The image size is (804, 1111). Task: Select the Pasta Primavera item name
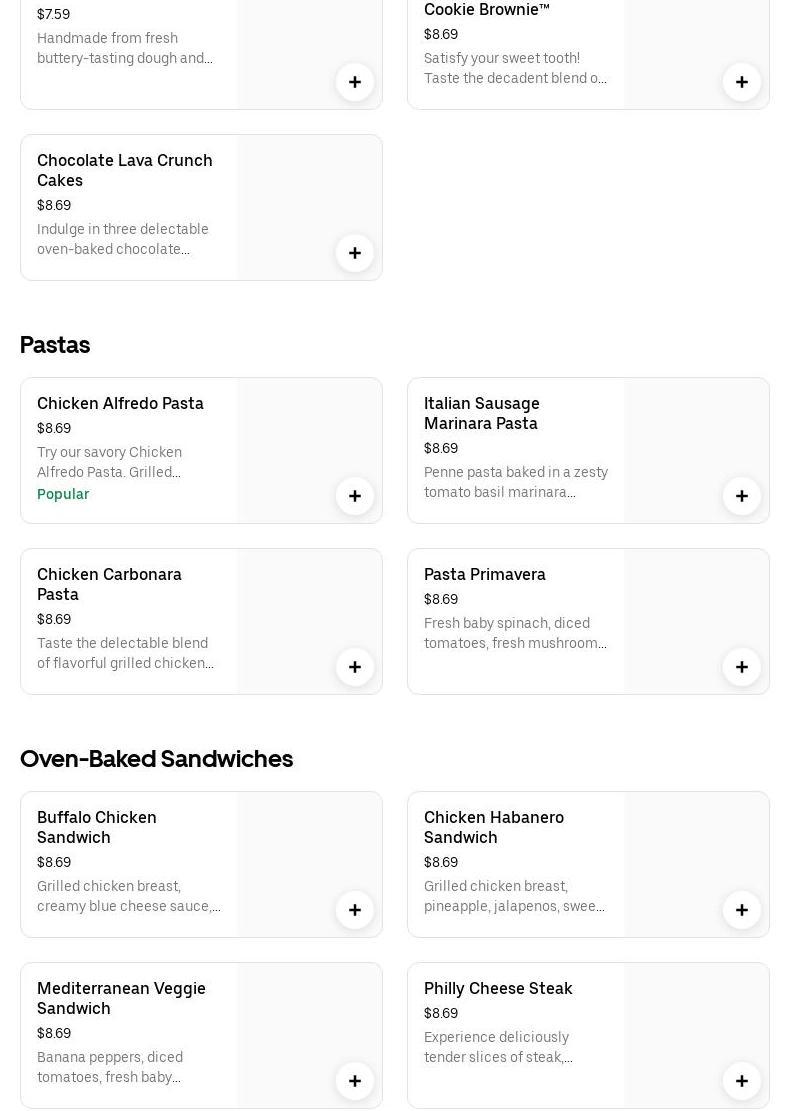coord(485,574)
